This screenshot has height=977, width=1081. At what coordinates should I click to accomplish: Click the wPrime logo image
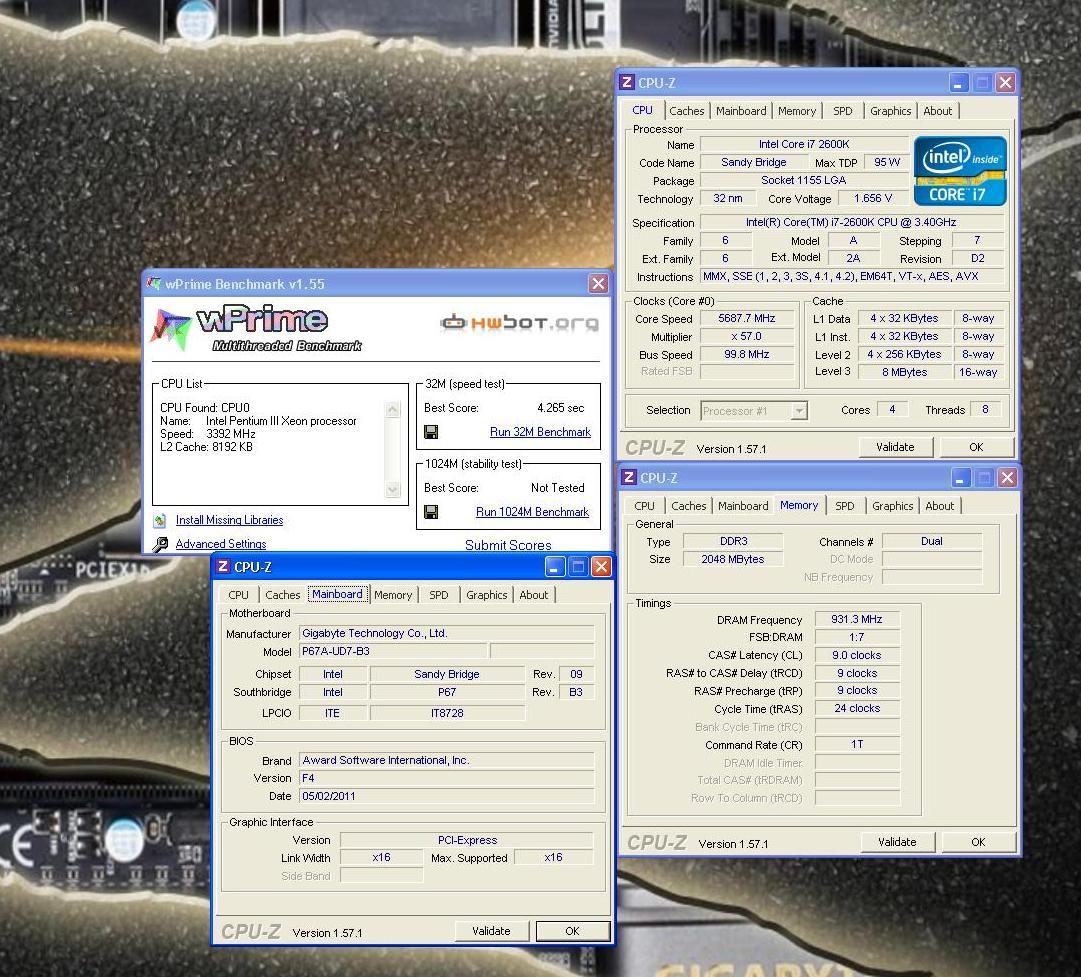point(256,328)
